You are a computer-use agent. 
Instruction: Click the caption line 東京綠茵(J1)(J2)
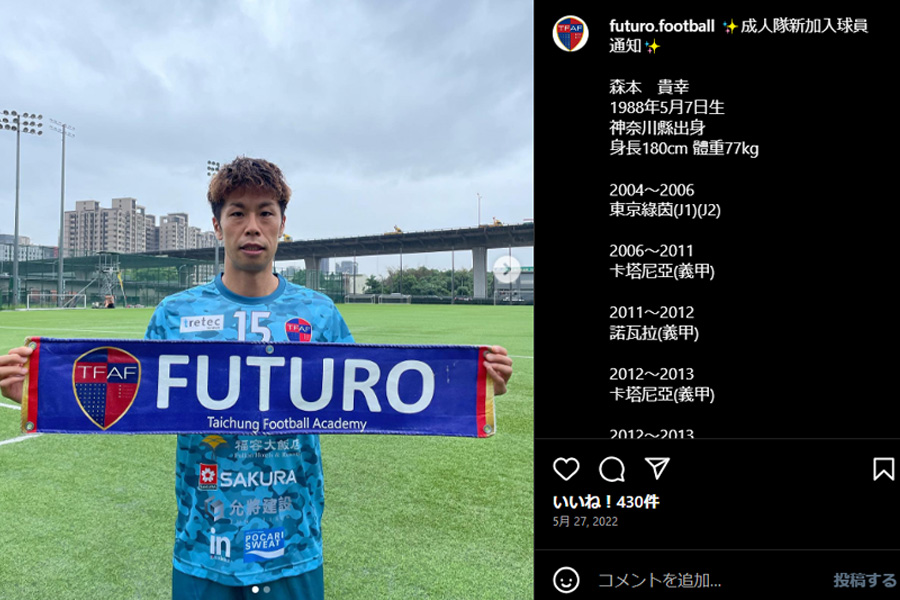tap(665, 210)
